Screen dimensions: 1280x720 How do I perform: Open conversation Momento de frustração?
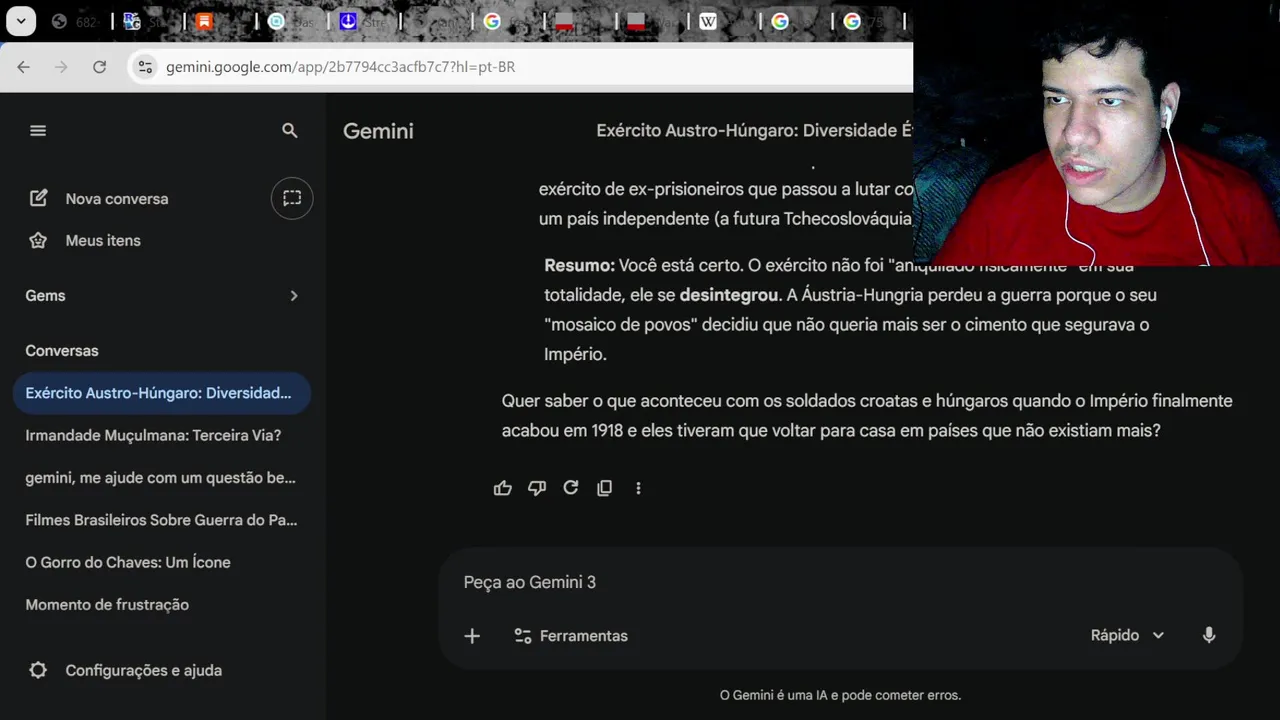coord(107,604)
